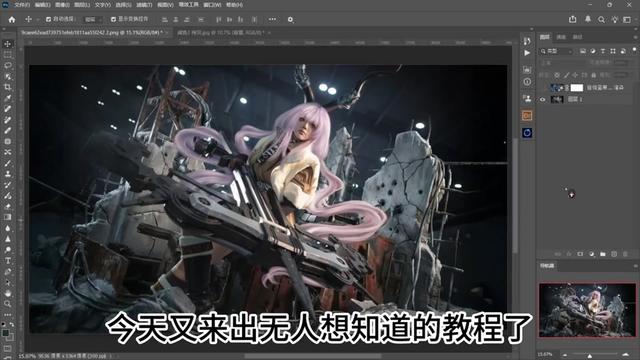Image resolution: width=640 pixels, height=360 pixels.
Task: Close the first document tab
Action: (167, 32)
